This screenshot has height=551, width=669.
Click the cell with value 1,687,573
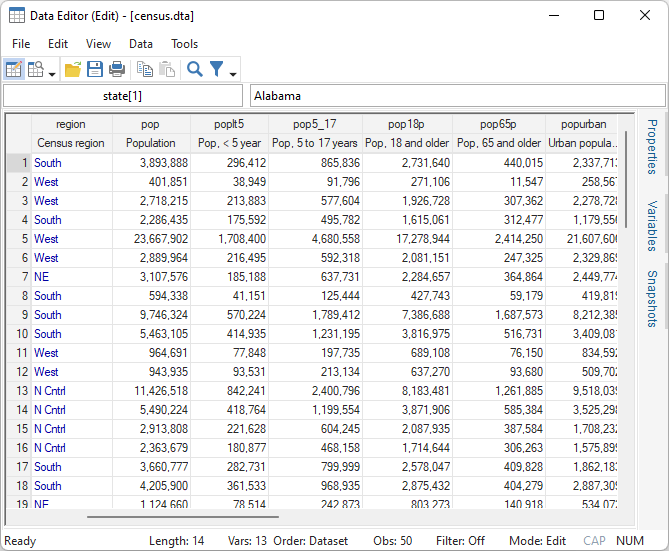point(499,315)
